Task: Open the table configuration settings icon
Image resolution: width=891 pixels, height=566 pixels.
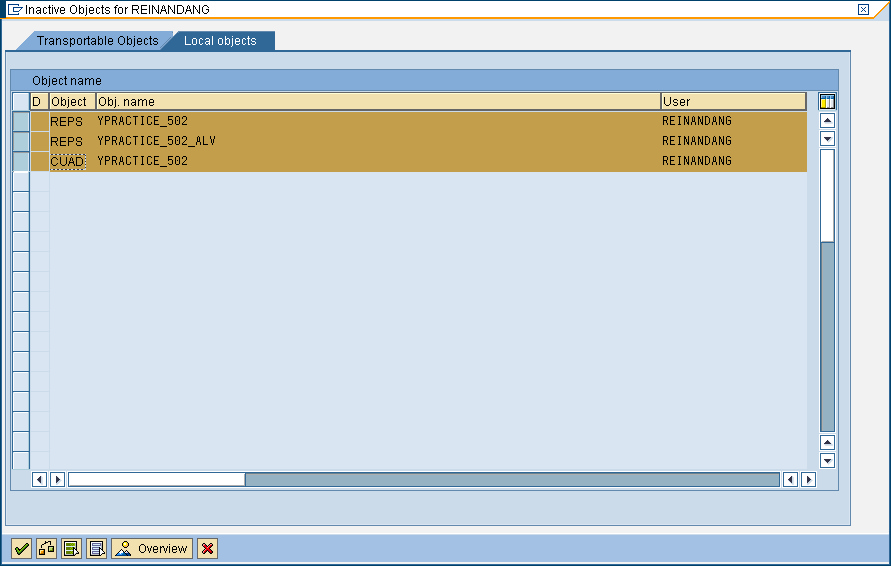Action: coord(827,101)
